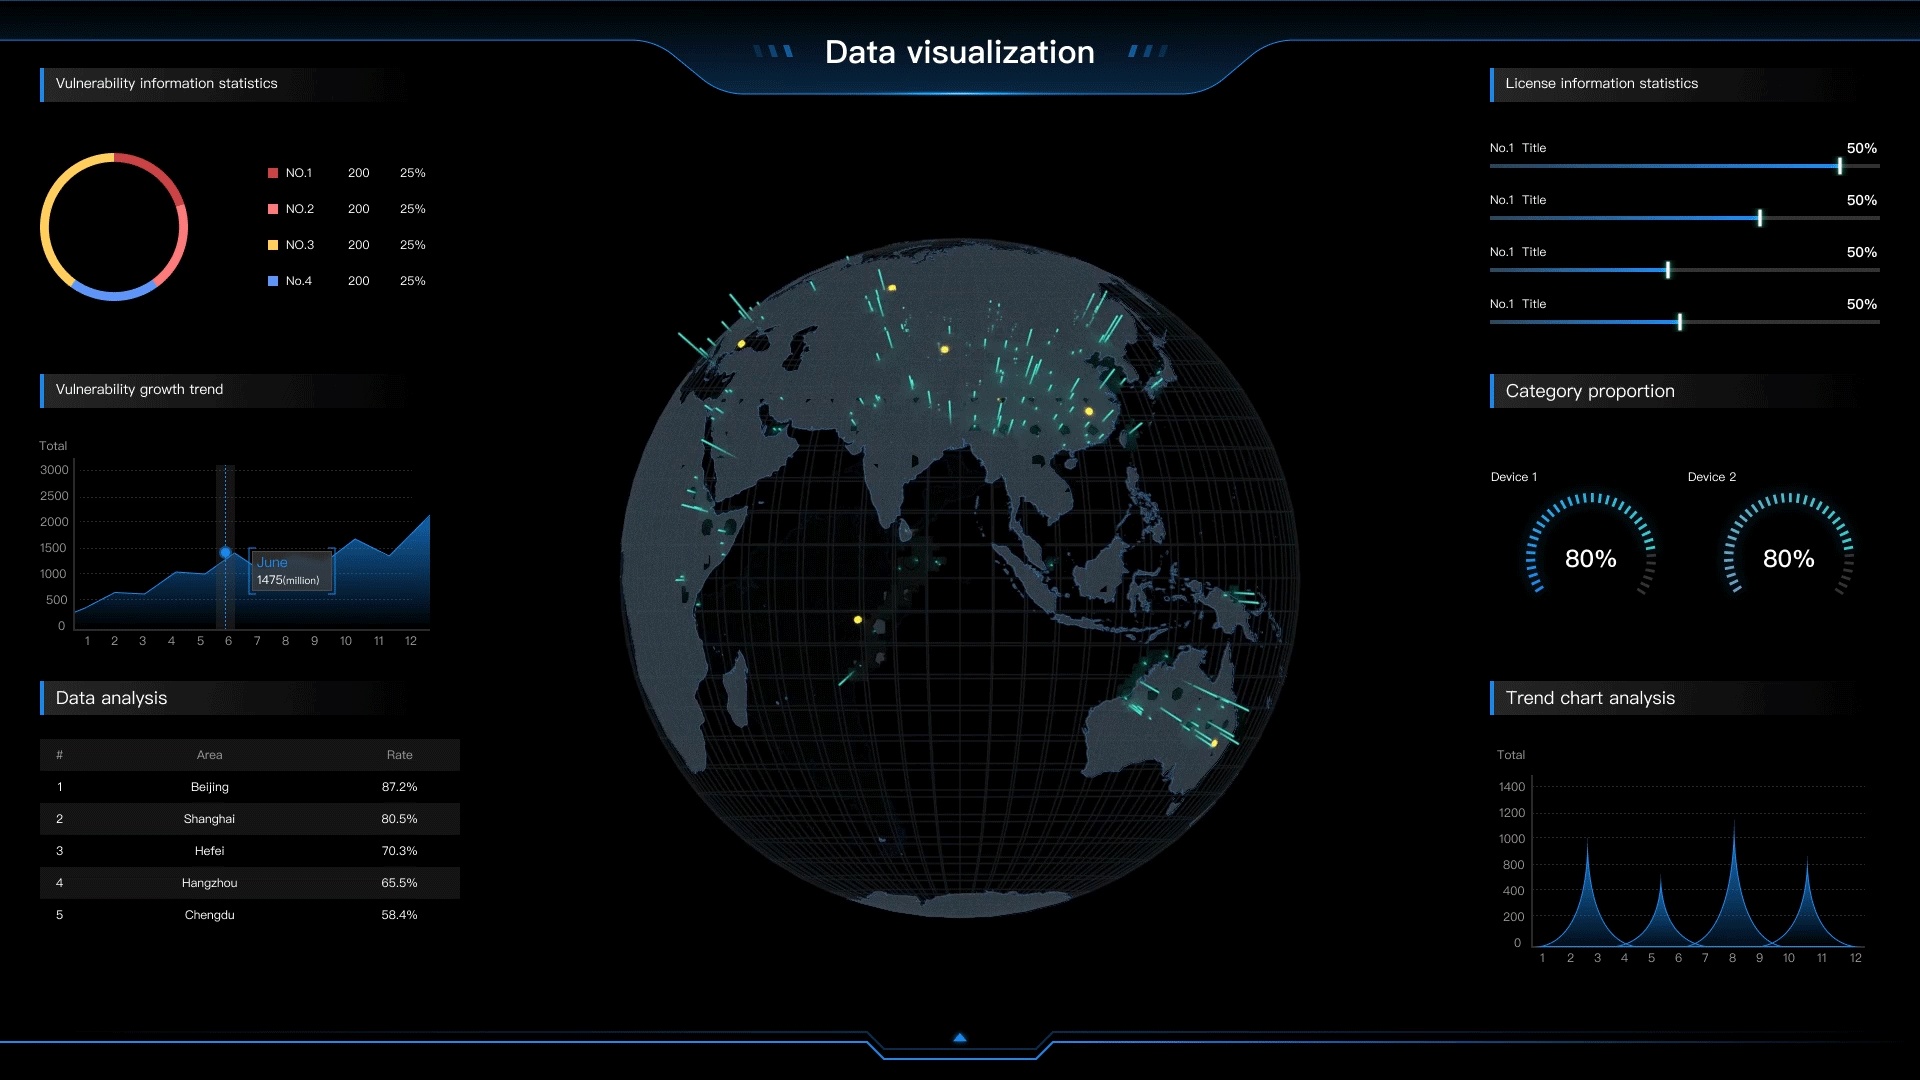Click the June data point marker
This screenshot has width=1920, height=1080.
coord(226,553)
